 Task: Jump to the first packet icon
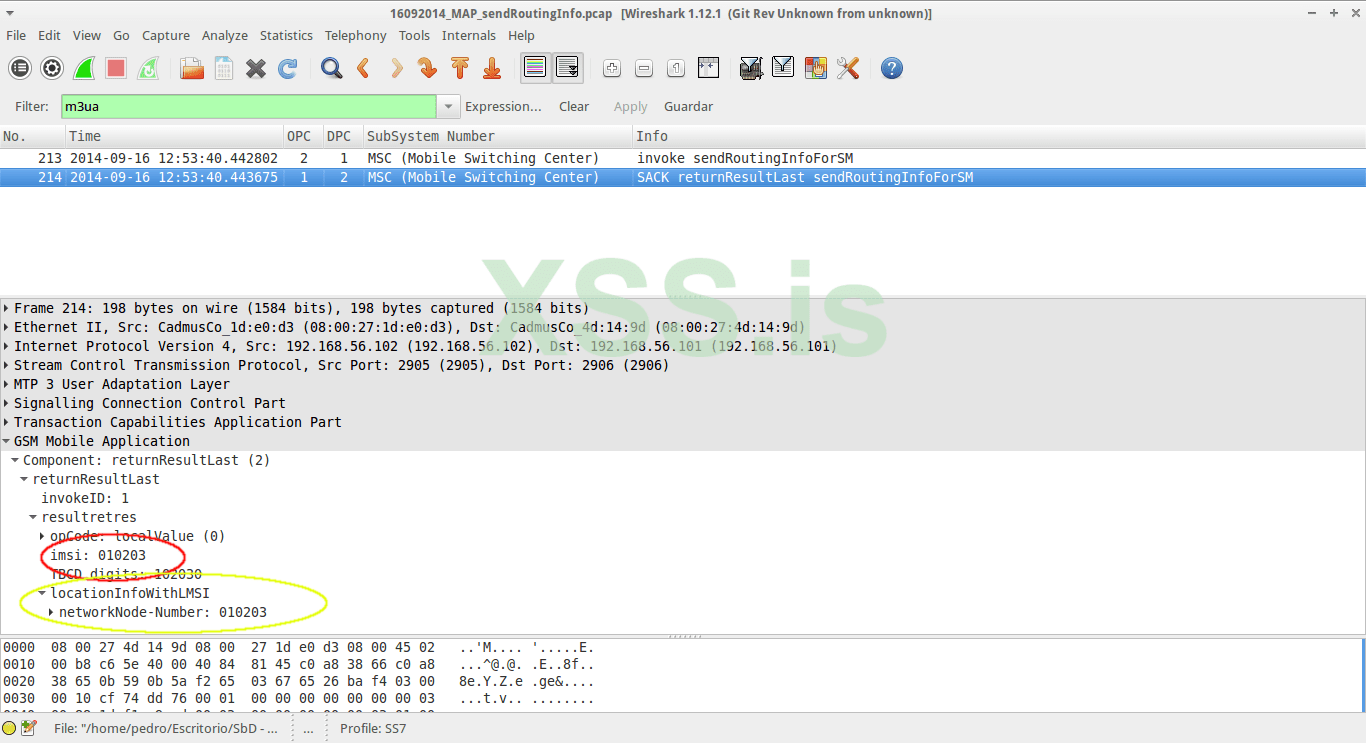(x=460, y=68)
